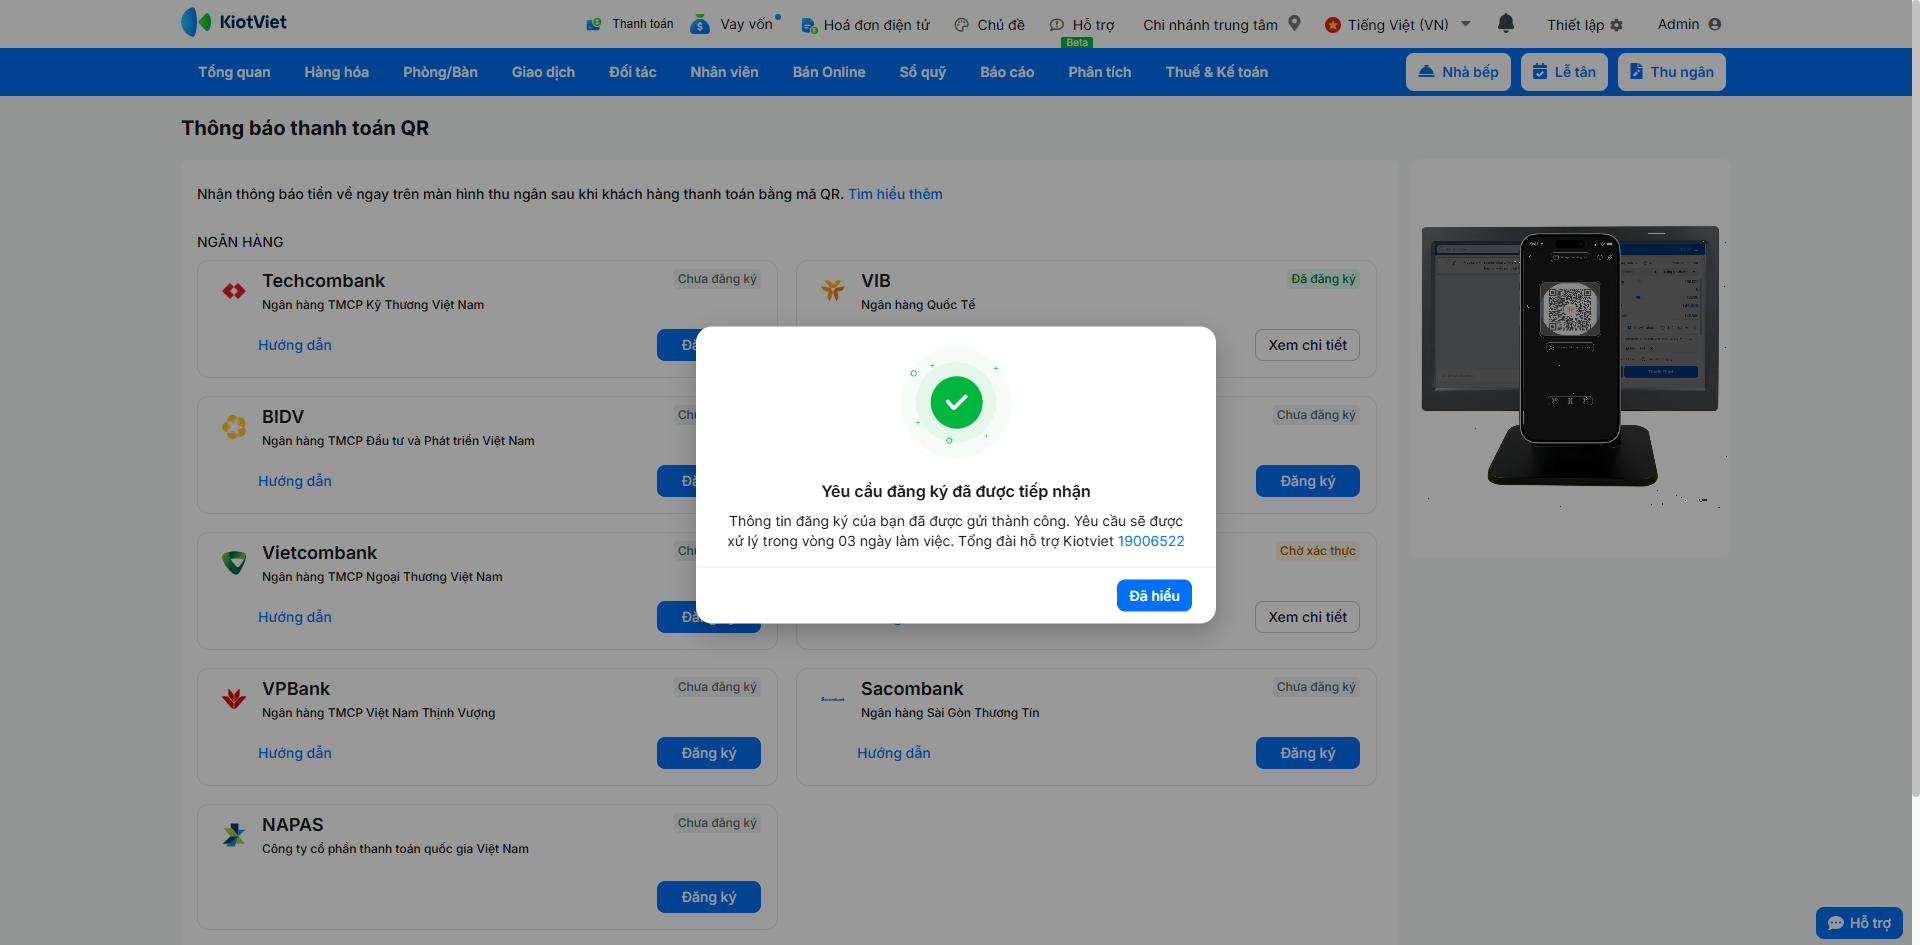The width and height of the screenshot is (1920, 945).
Task: Click the VPBank logo icon
Action: 234,699
